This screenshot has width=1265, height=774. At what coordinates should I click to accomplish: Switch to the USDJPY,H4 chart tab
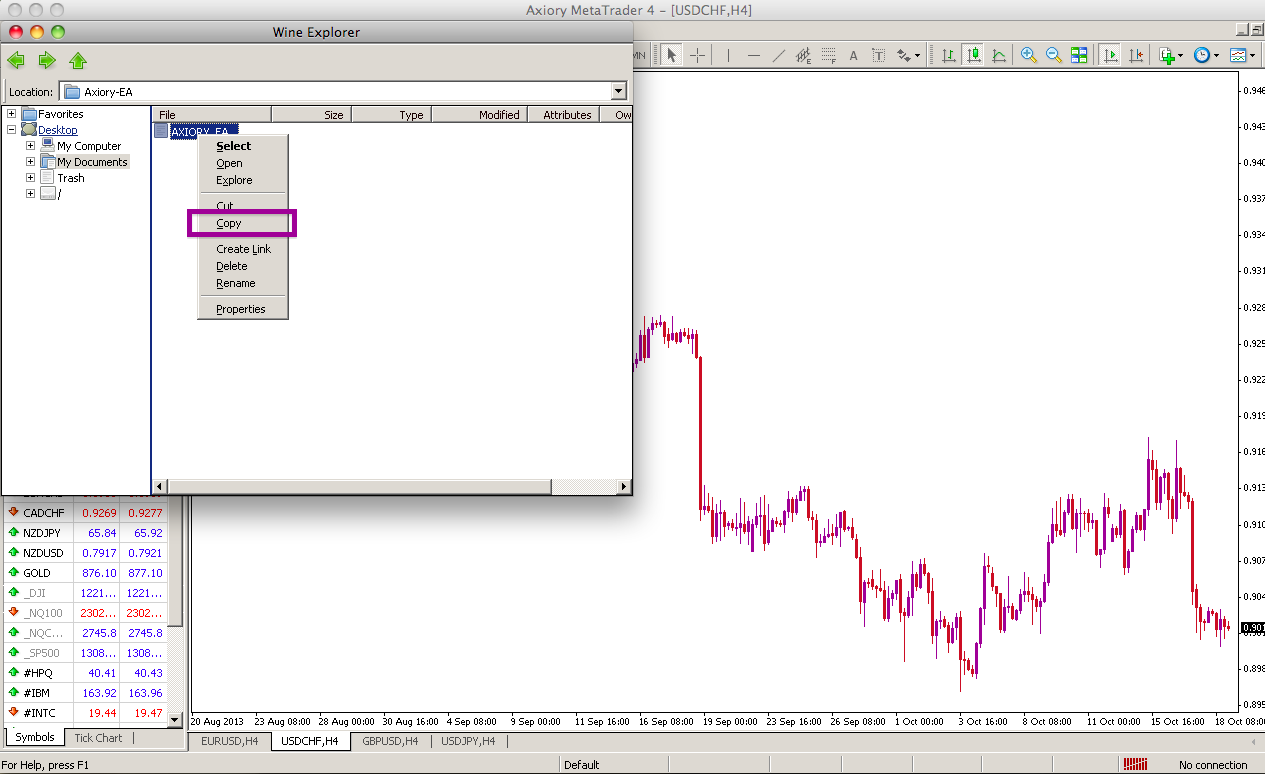click(470, 741)
